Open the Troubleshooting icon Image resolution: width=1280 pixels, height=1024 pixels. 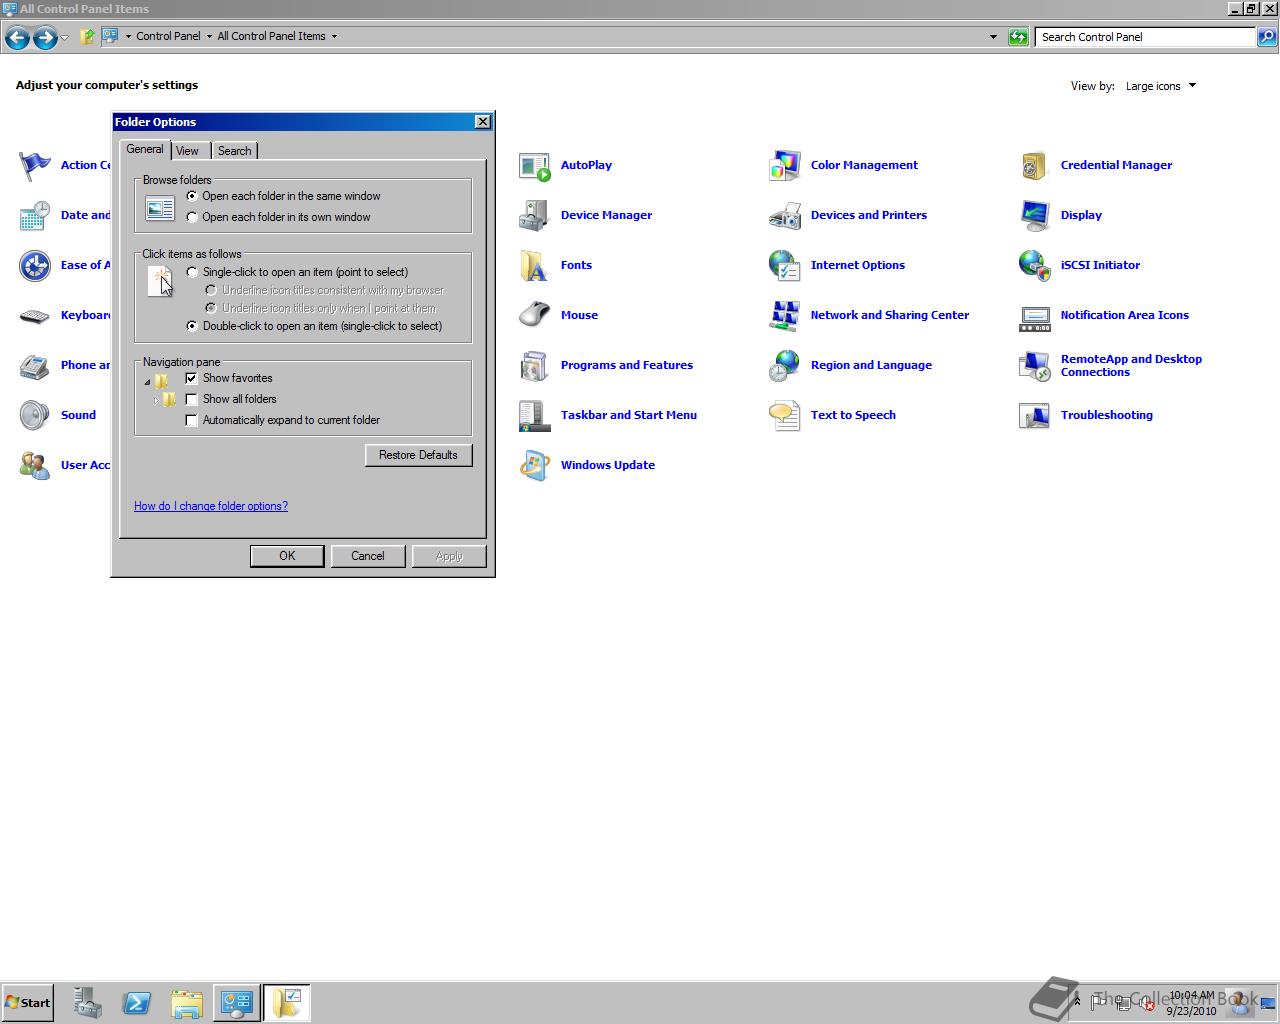point(1035,416)
